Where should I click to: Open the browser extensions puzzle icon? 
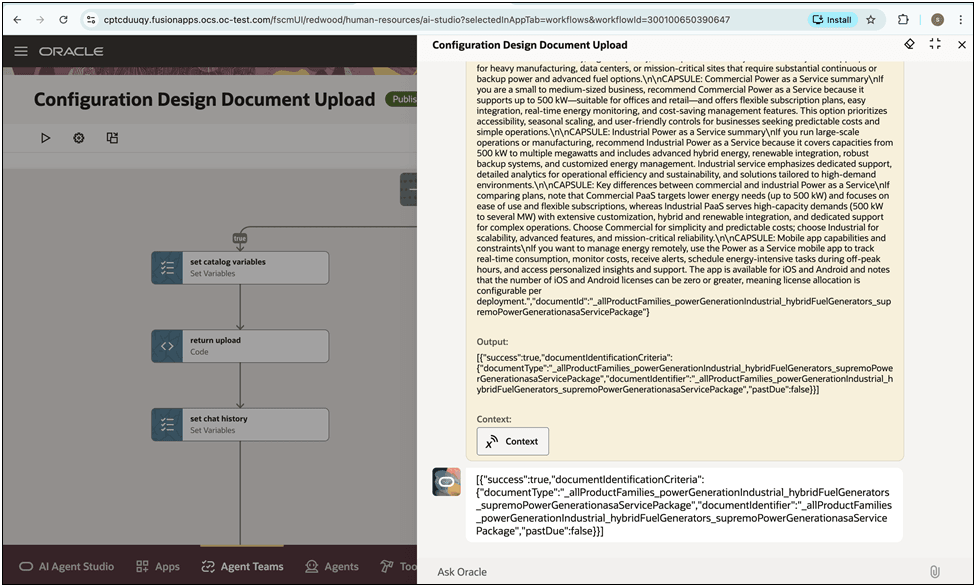[903, 20]
